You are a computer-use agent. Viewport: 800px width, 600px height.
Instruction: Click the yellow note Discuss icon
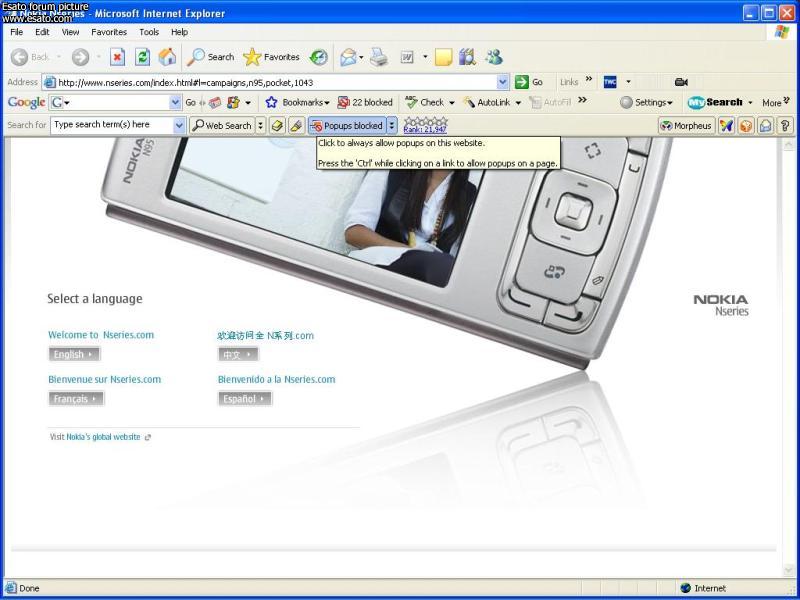443,57
